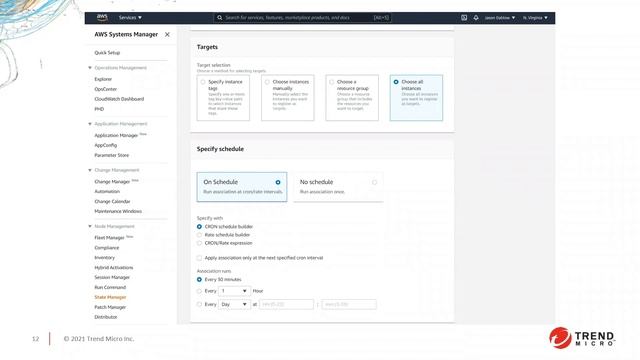Select the Every N Hour radio
Viewport: 640px width, 360px height.
[199, 291]
